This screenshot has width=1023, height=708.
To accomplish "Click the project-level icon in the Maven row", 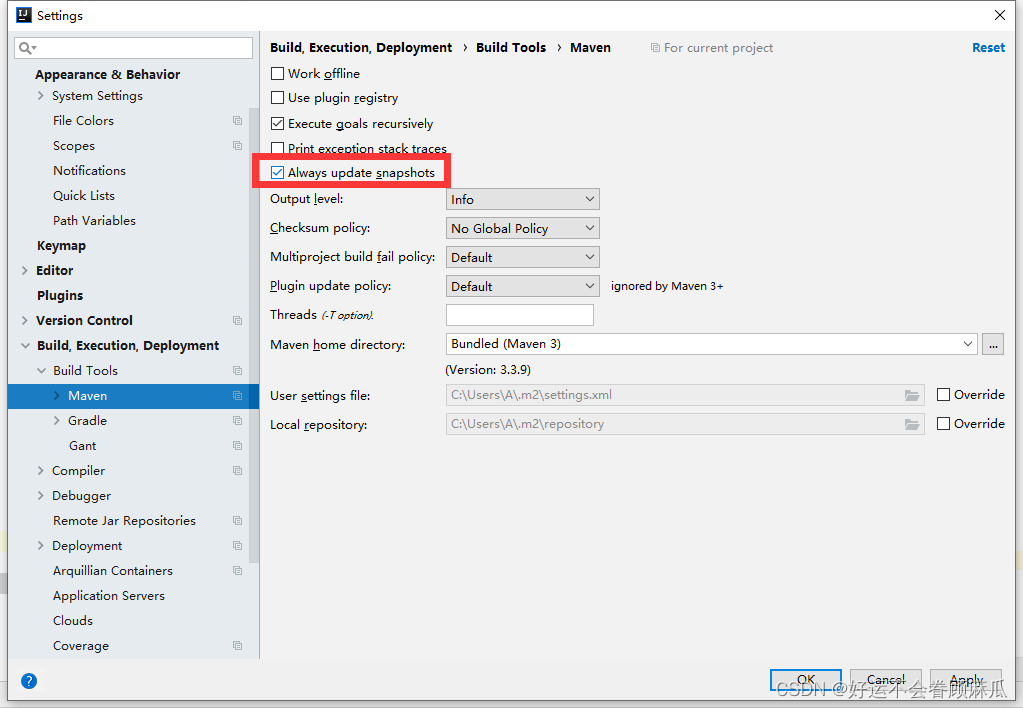I will click(x=237, y=395).
